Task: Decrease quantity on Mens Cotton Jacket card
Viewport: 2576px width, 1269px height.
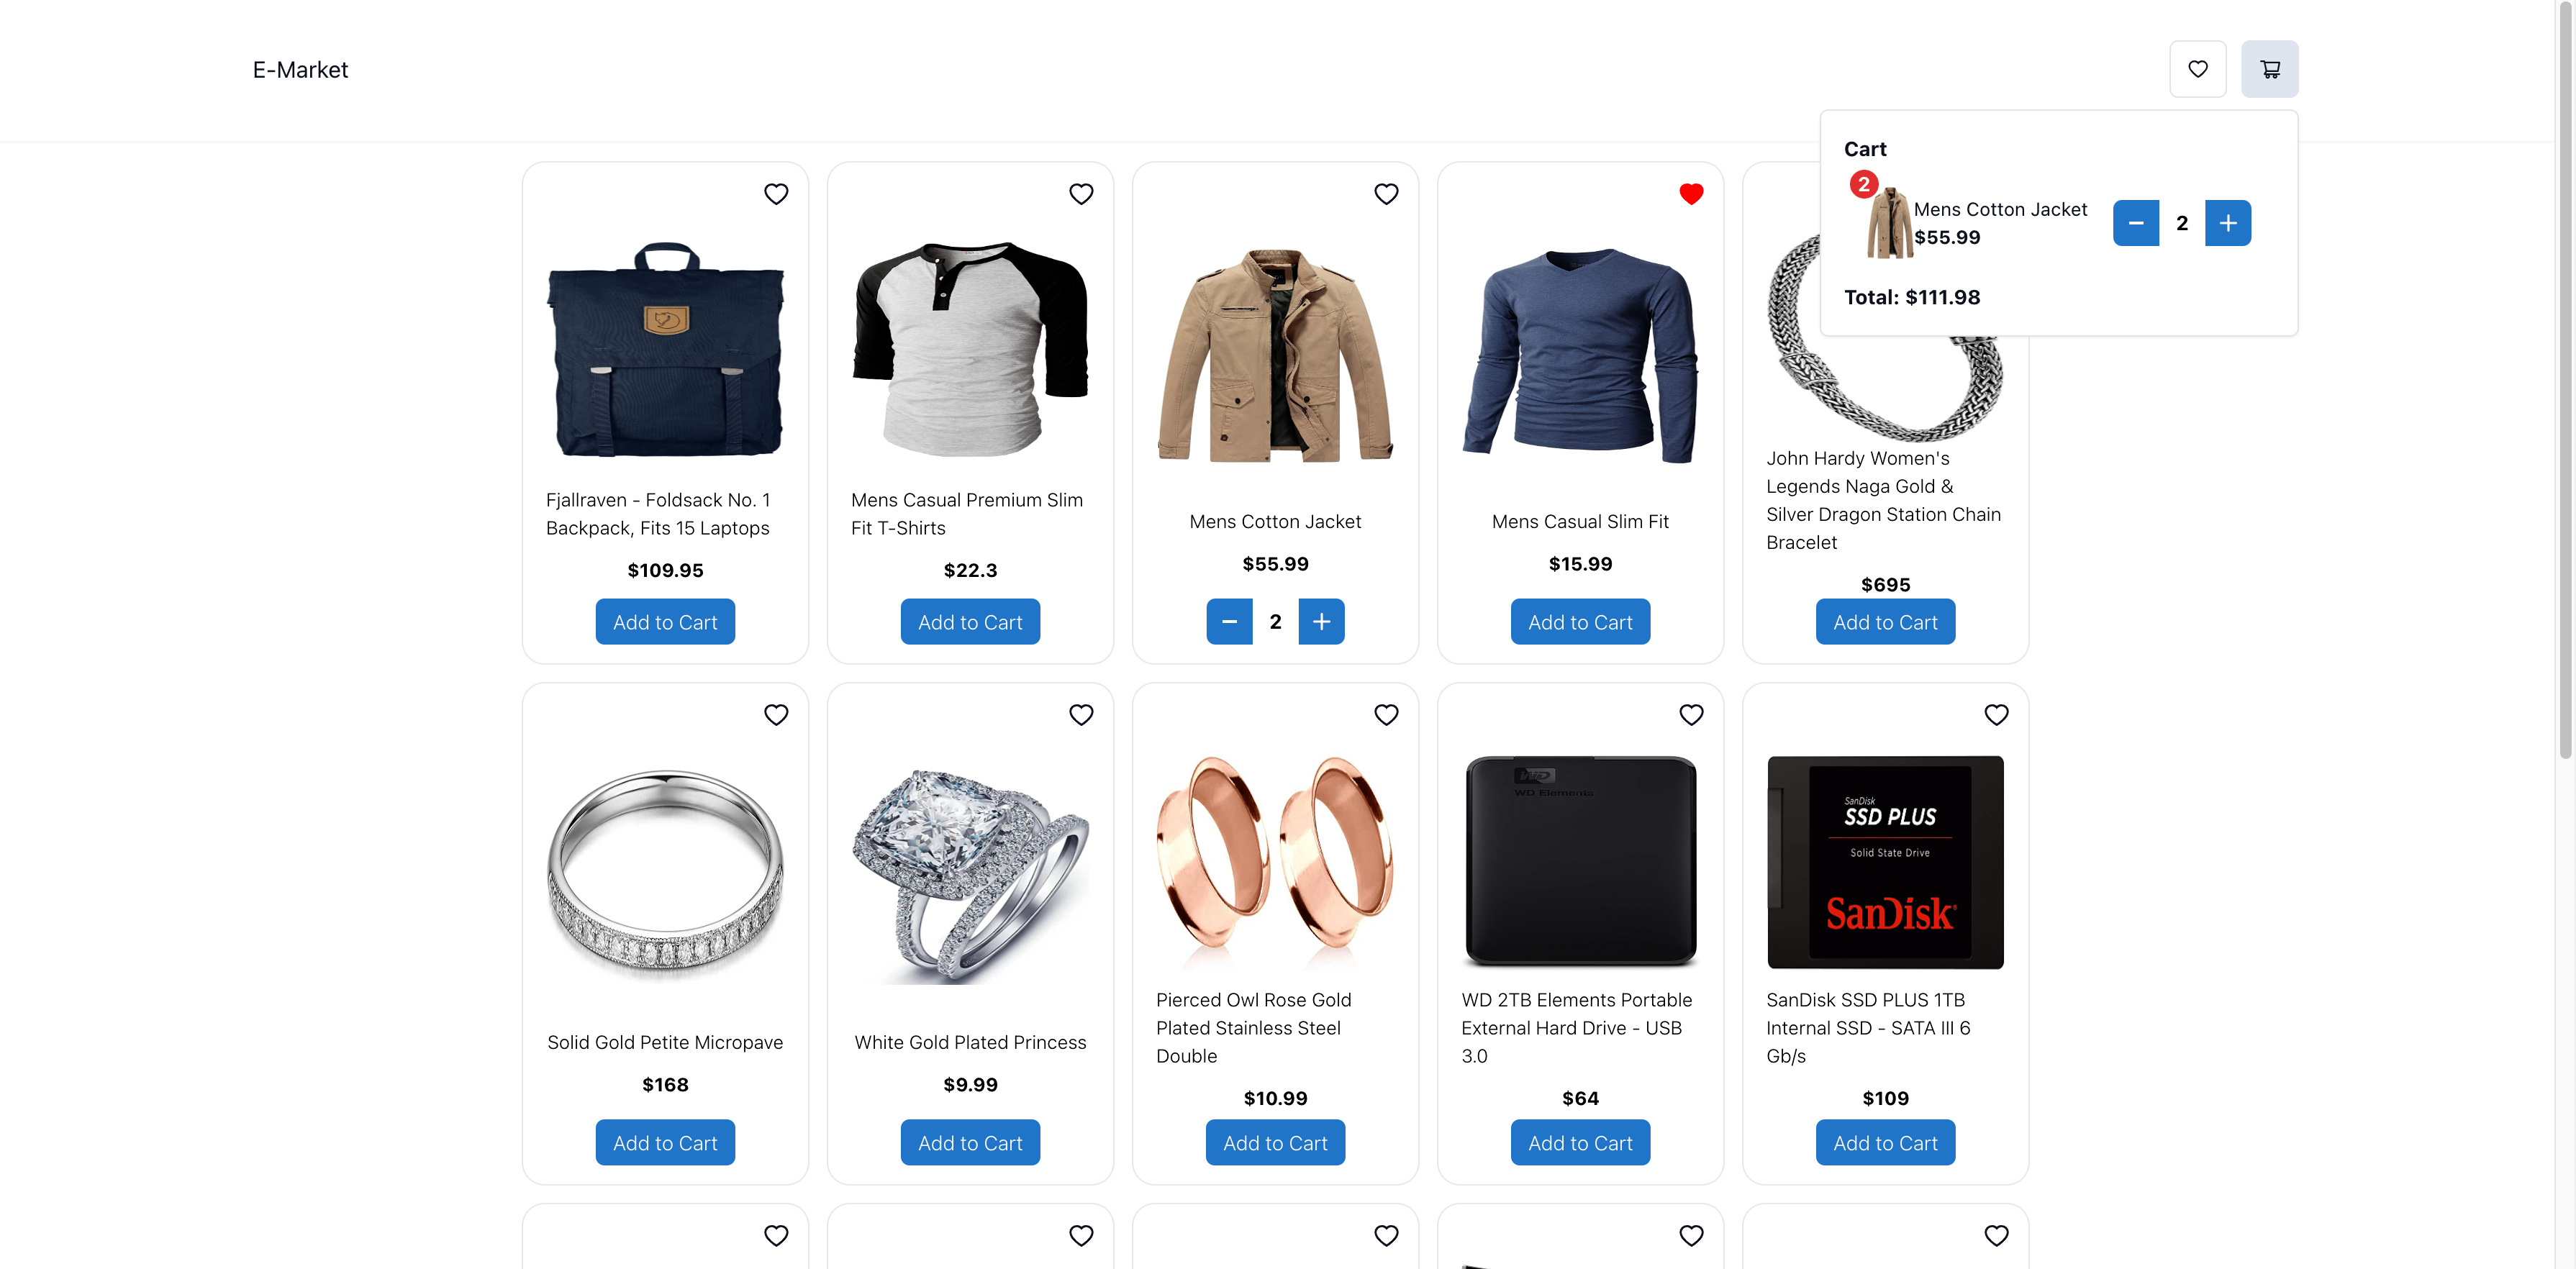Action: coord(1229,622)
